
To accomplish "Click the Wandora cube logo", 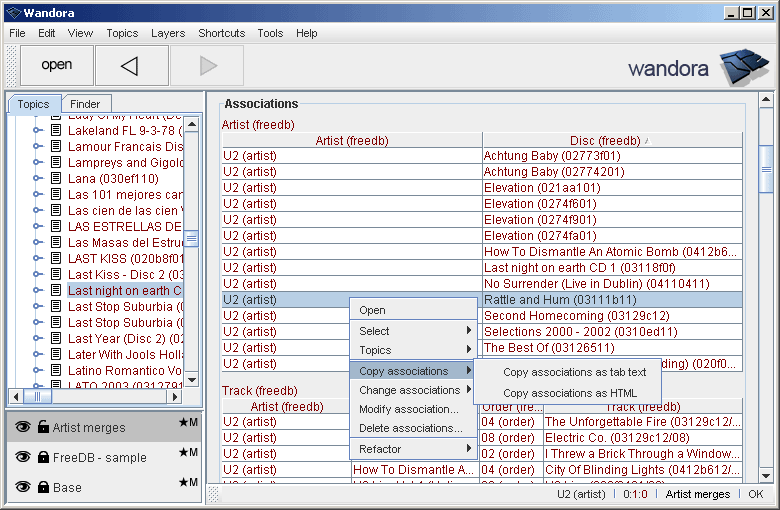I will pos(745,66).
